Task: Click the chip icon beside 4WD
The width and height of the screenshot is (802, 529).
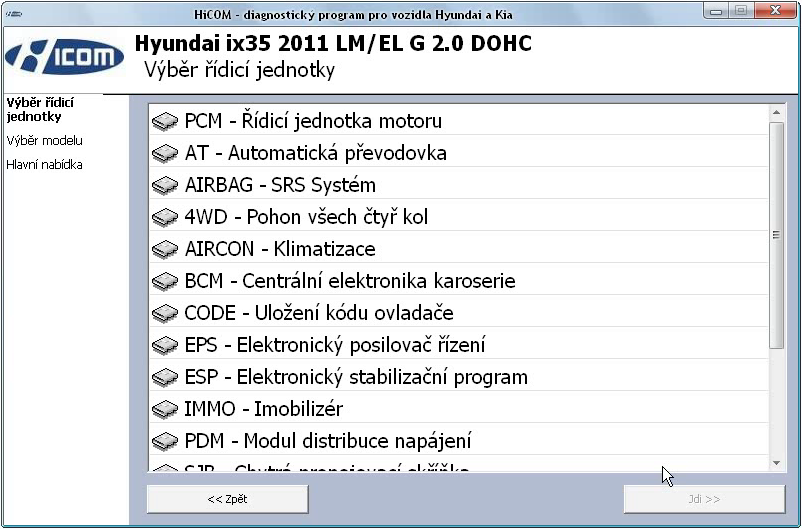Action: click(x=165, y=217)
